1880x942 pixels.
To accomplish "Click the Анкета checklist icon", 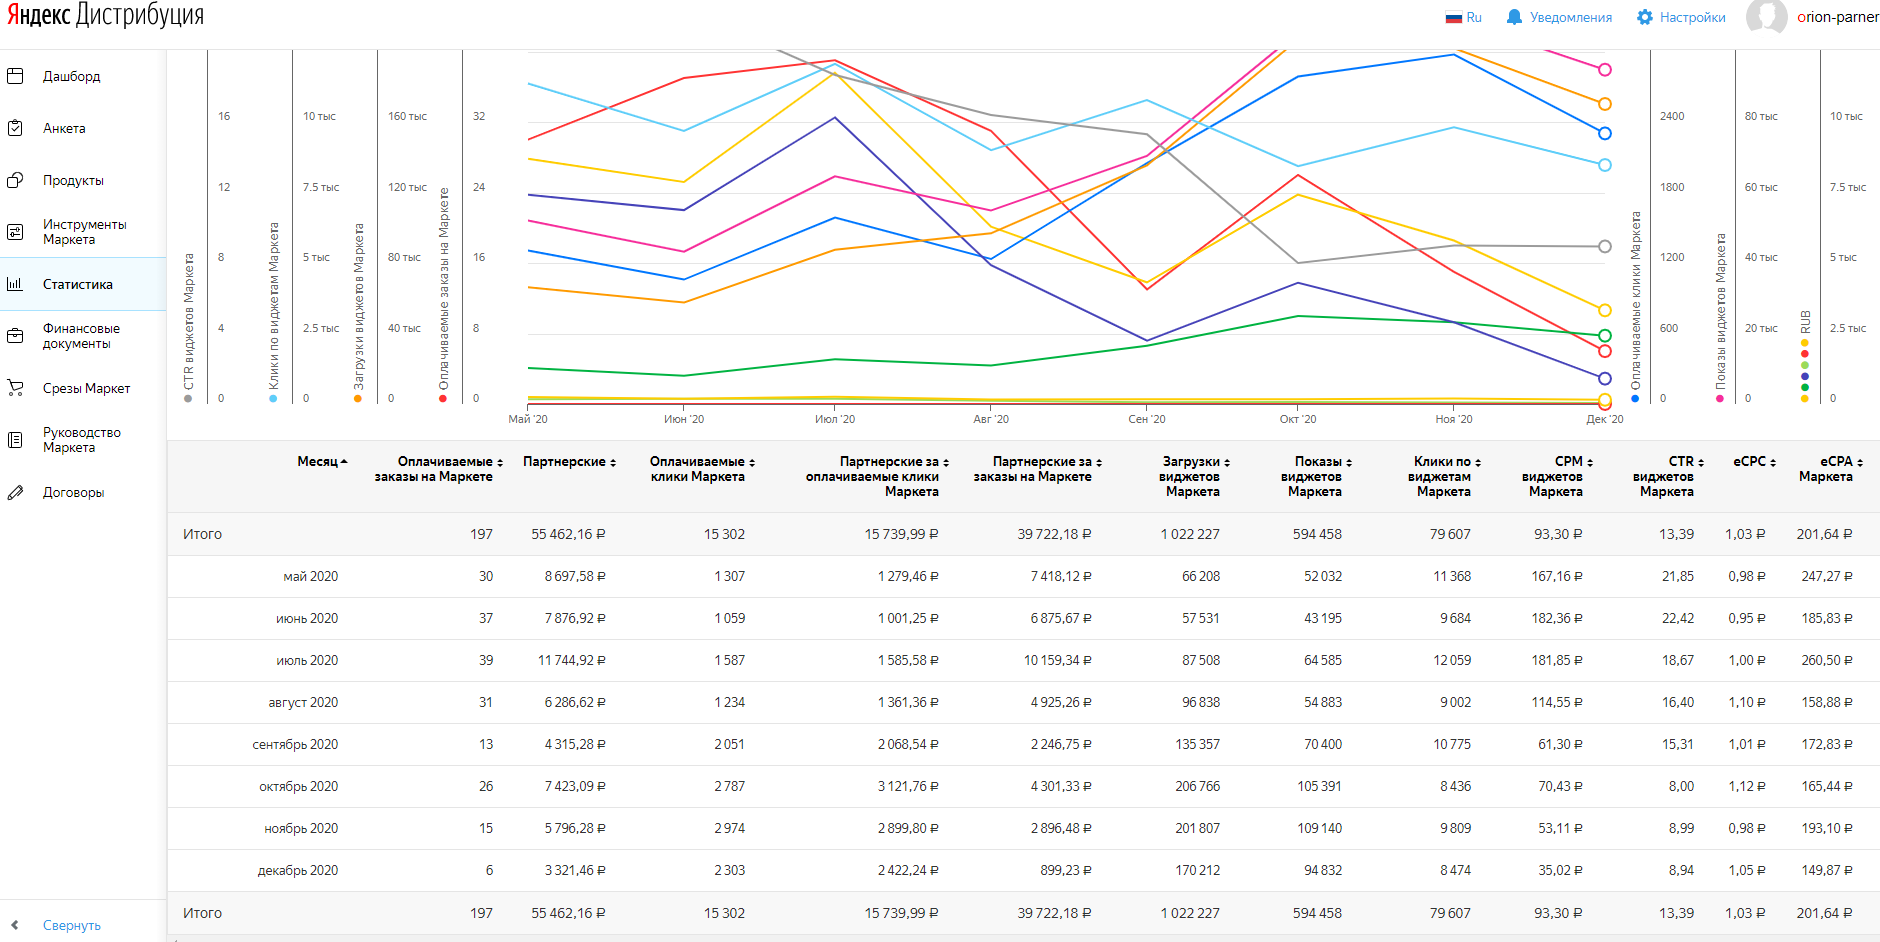I will pyautogui.click(x=15, y=128).
